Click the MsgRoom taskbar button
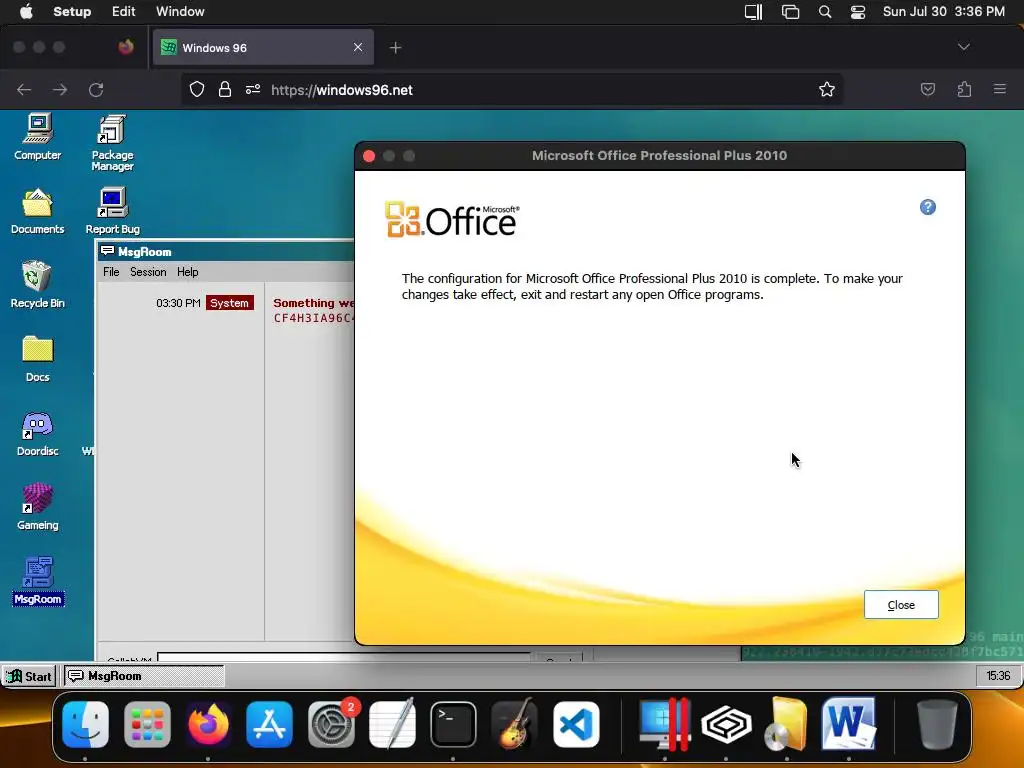The image size is (1024, 768). click(144, 676)
